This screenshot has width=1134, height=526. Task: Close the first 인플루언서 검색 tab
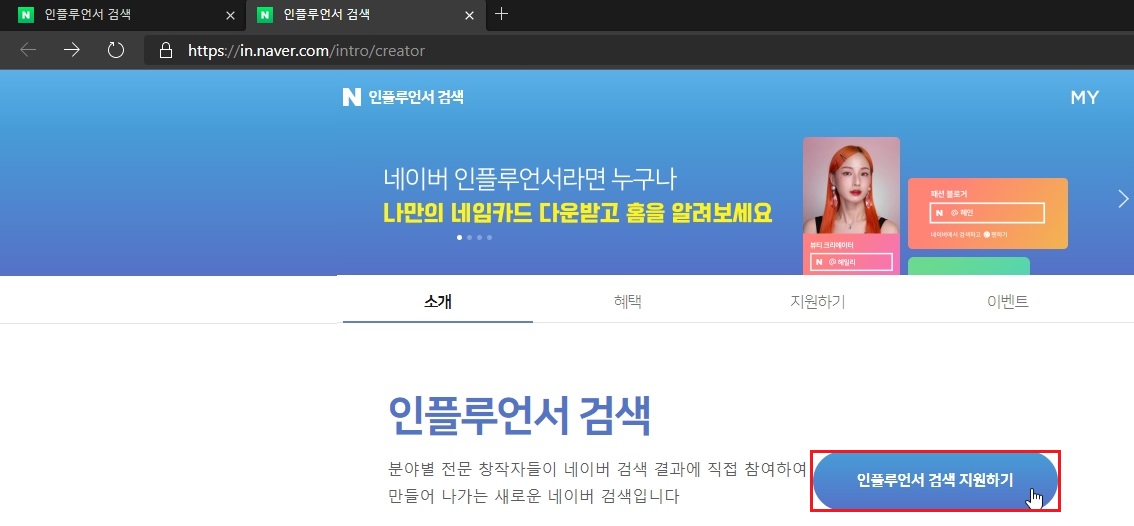[x=231, y=14]
